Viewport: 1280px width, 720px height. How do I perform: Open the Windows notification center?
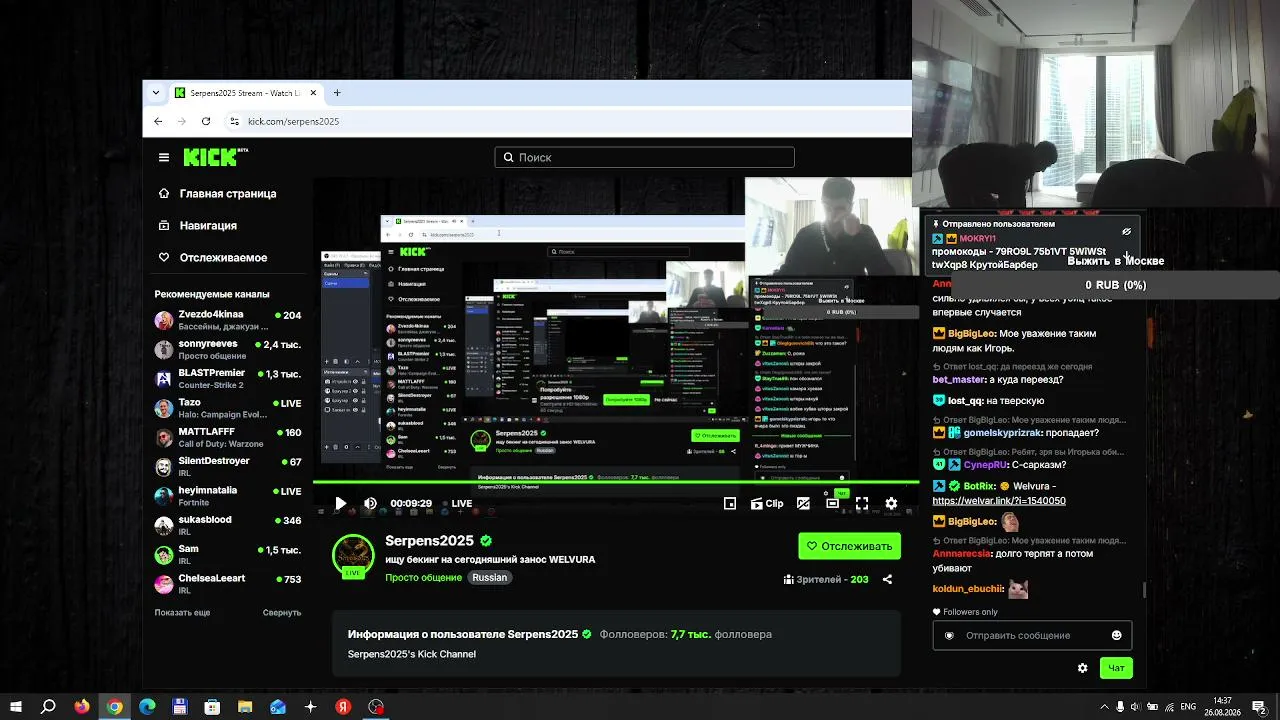[1259, 707]
